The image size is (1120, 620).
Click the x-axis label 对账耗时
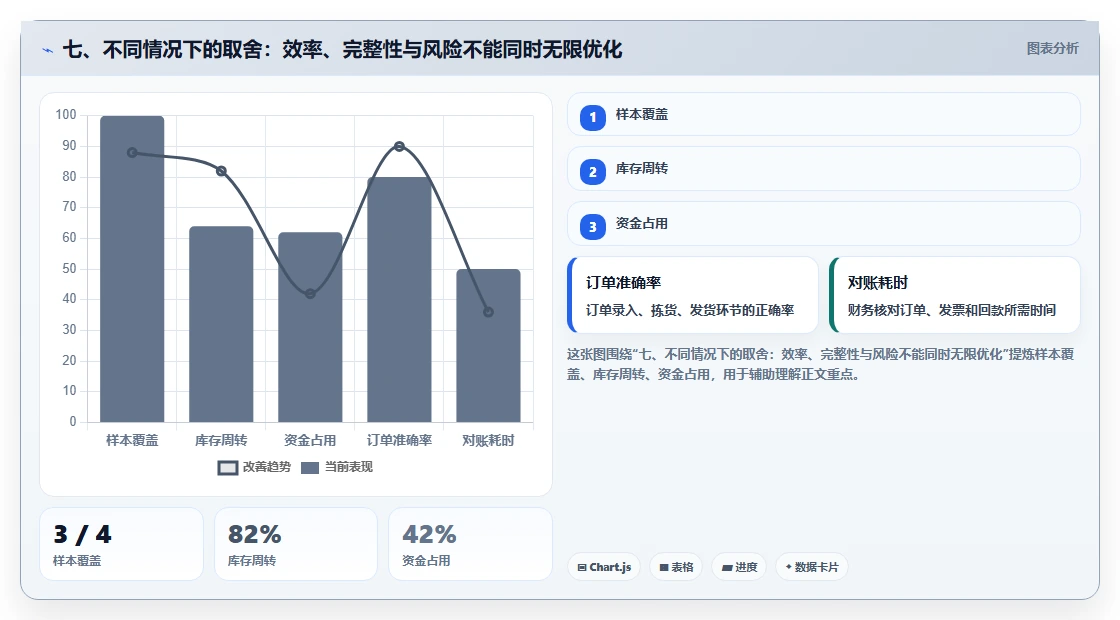(489, 441)
